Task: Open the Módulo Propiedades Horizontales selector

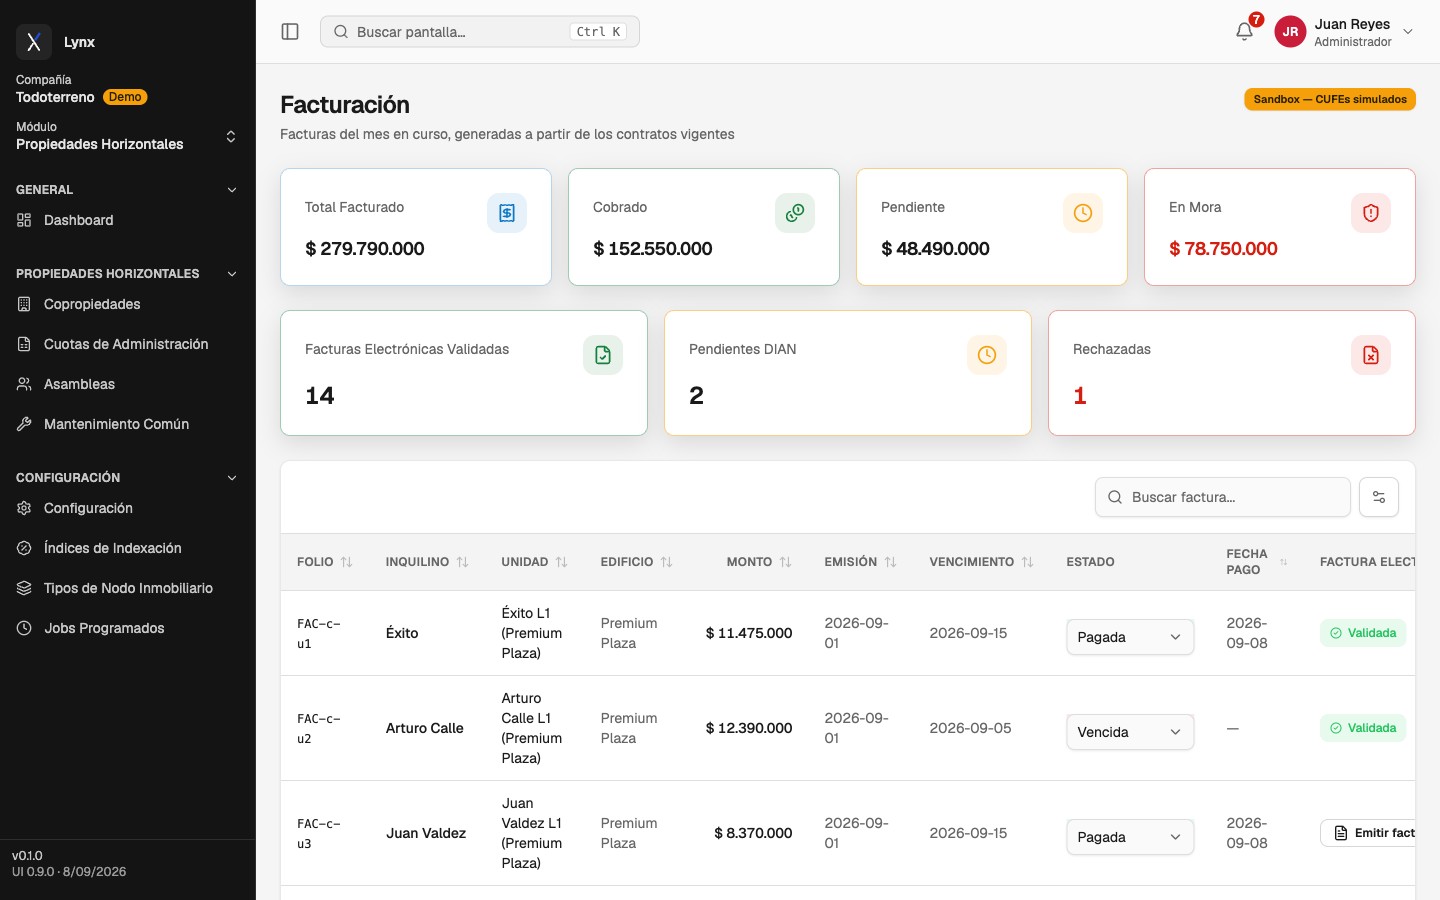Action: click(x=128, y=136)
